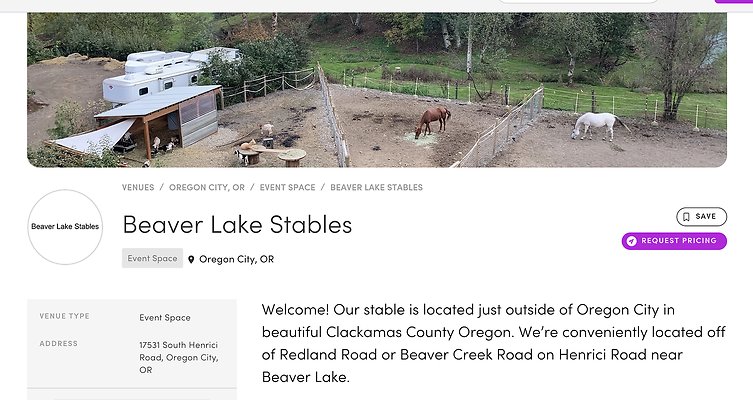Screen dimensions: 753x400
Task: Click the gray Event Space tag
Action: click(152, 258)
